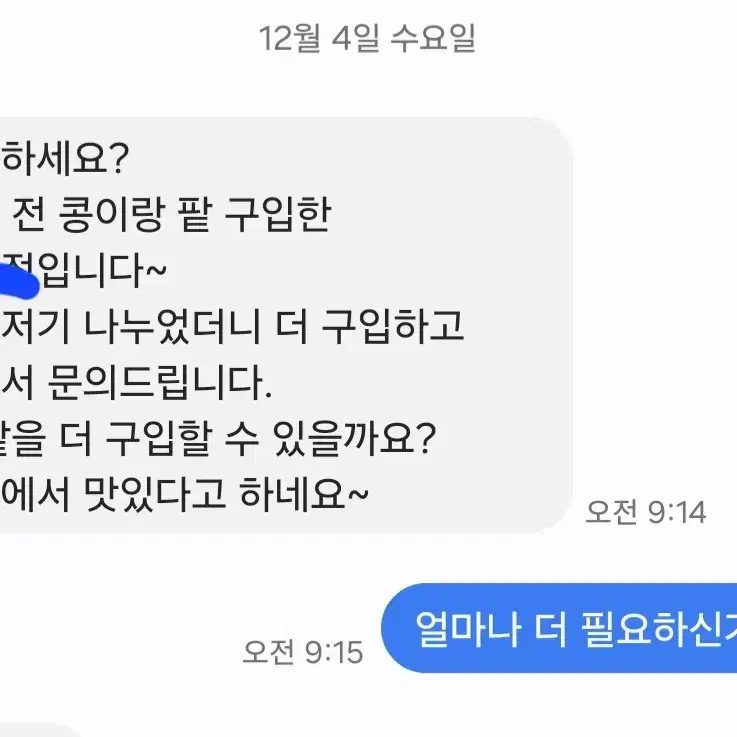Click the phrase 있을까요? in the message
The width and height of the screenshot is (737, 737).
click(354, 438)
